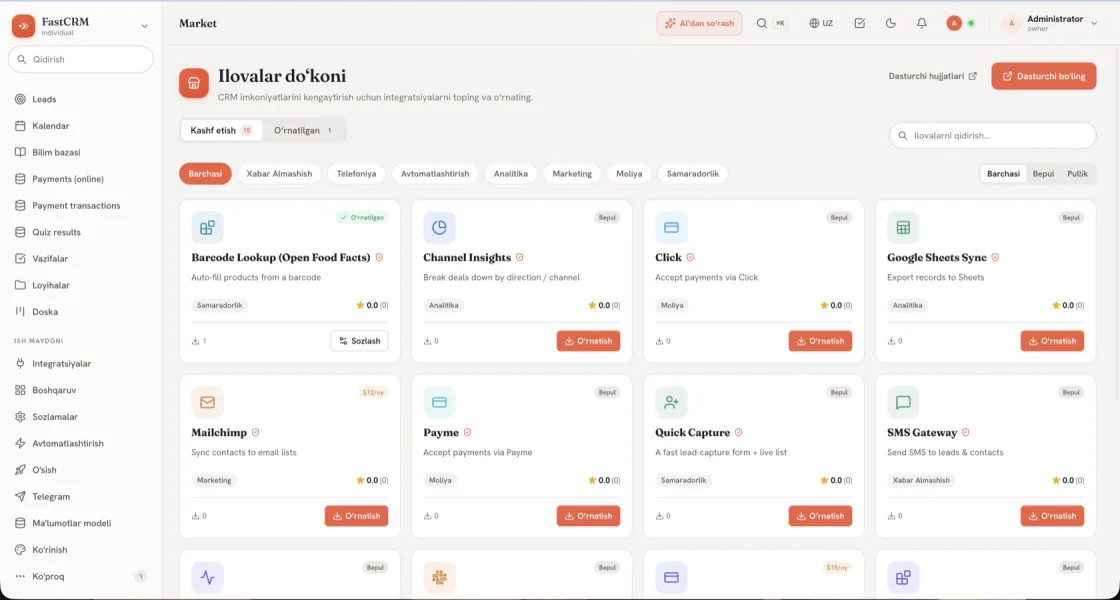Open the tasks checklist icon in header

click(x=860, y=23)
